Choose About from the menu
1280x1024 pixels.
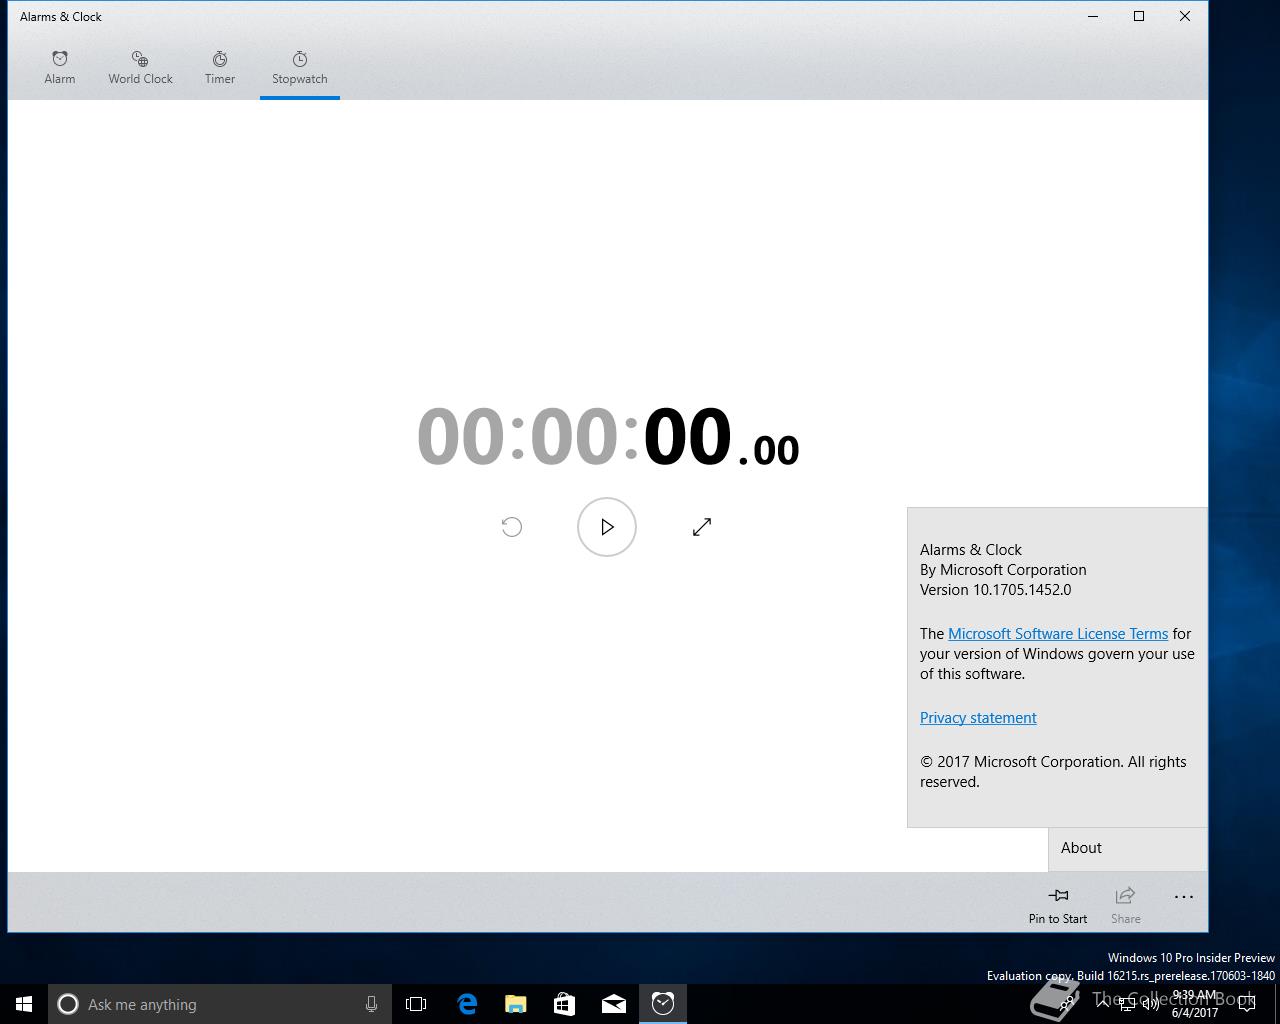coord(1128,848)
